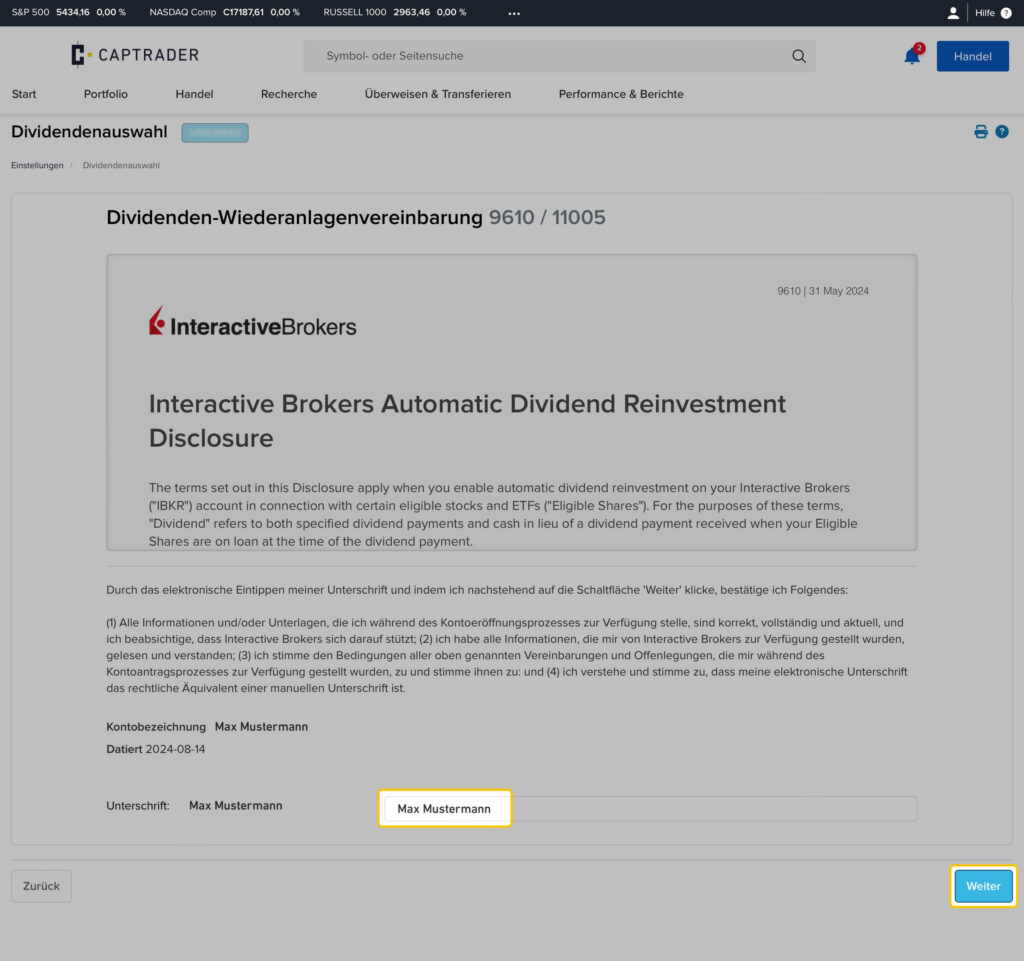Viewport: 1024px width, 961px height.
Task: Click the signature input field
Action: (650, 808)
